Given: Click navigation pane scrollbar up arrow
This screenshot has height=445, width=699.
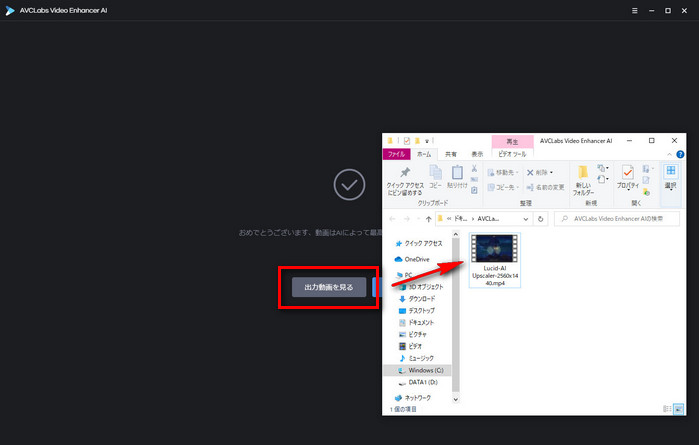Looking at the screenshot, I should click(455, 234).
